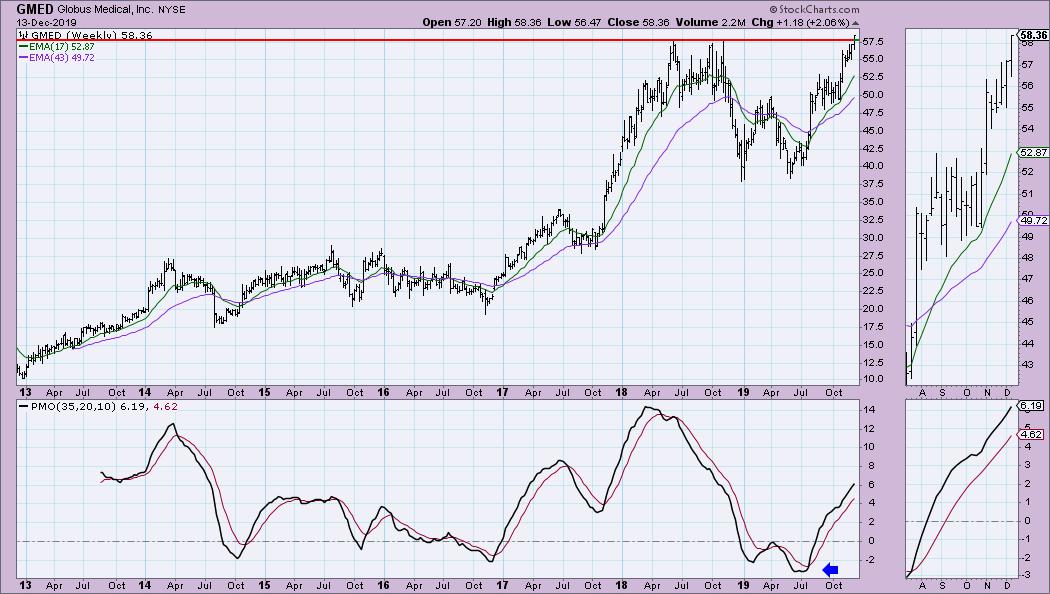Click year 18 beneath the main price chart
The width and height of the screenshot is (1050, 594).
tap(621, 392)
